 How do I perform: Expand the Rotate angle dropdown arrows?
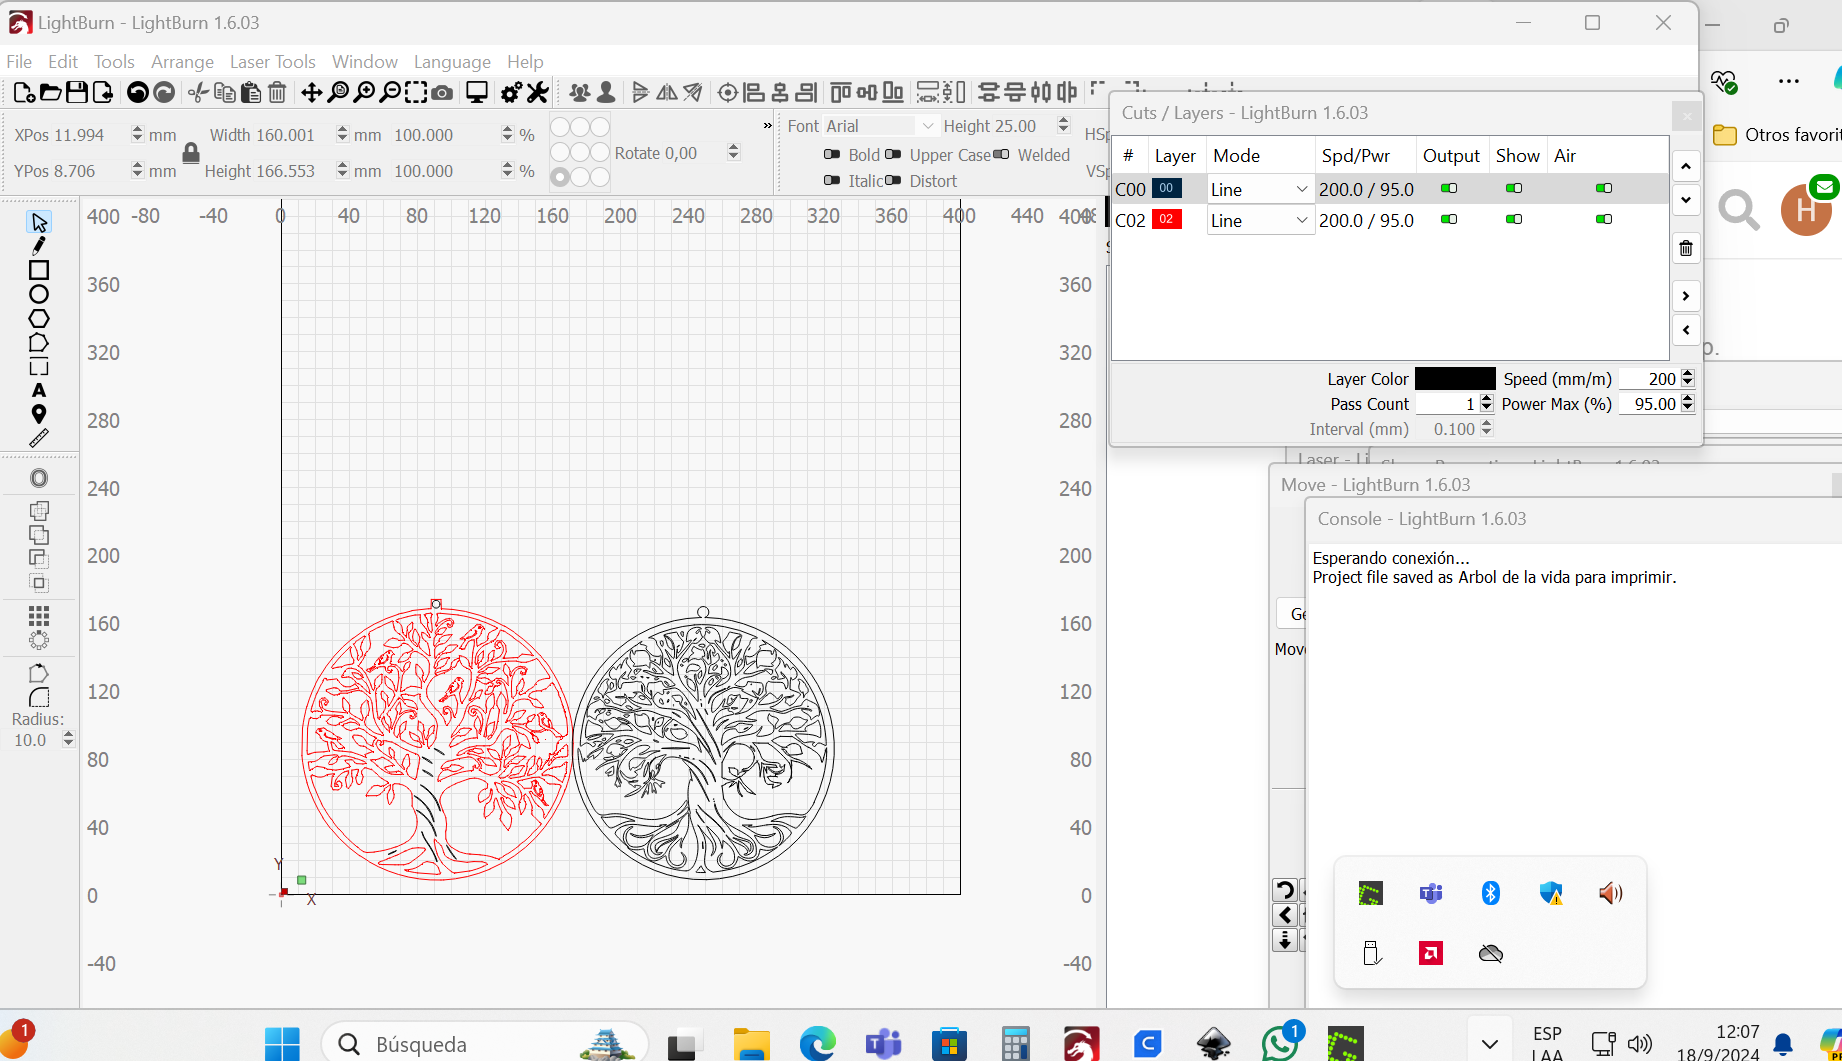click(x=733, y=152)
